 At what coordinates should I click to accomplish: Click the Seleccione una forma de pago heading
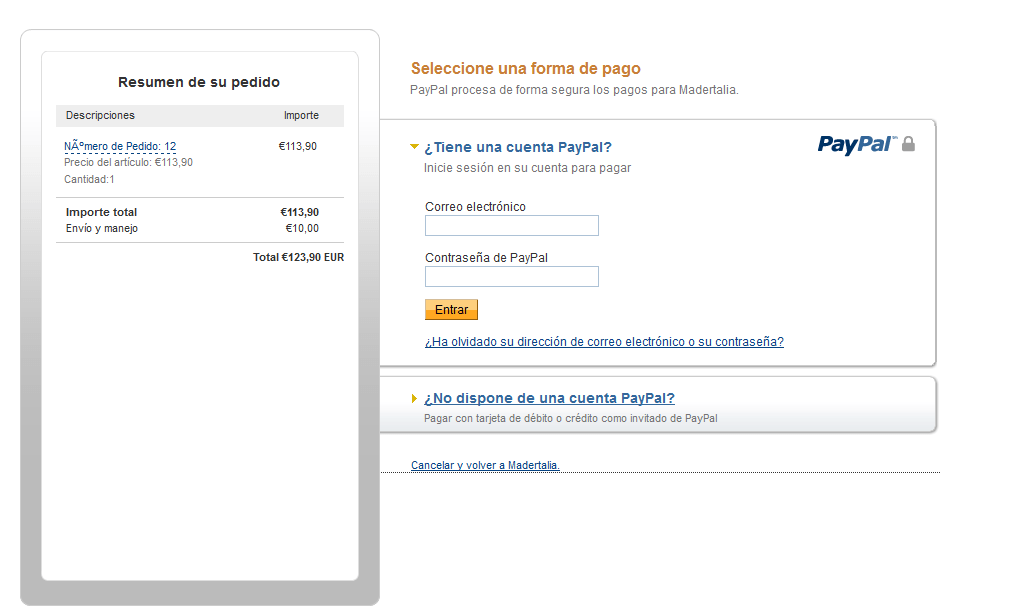pos(526,68)
